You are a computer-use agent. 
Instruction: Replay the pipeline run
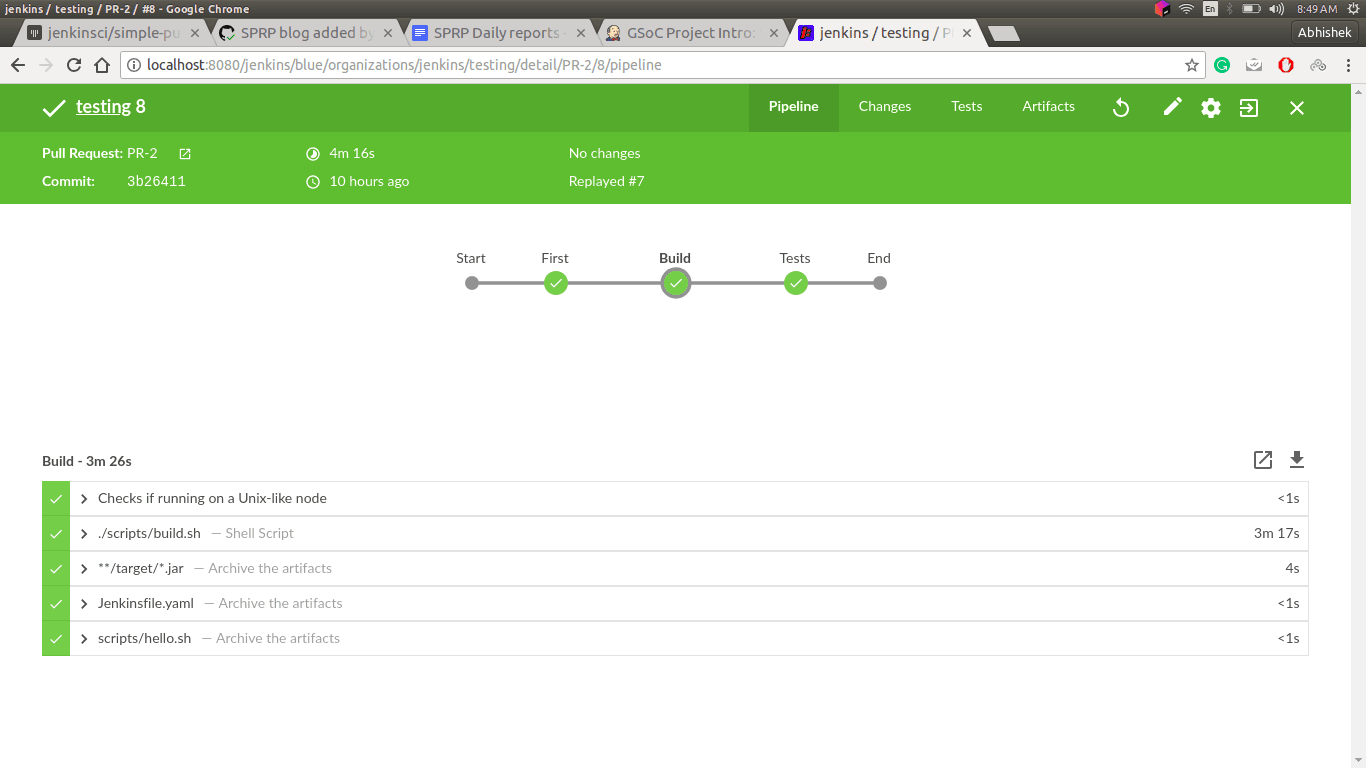point(1121,107)
